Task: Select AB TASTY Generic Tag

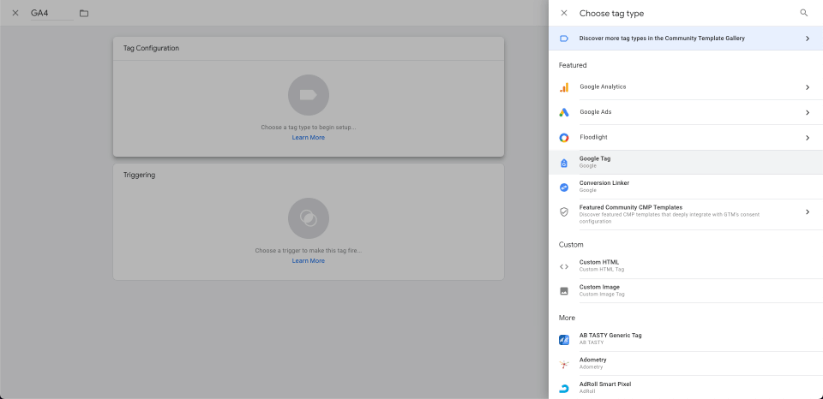Action: [685, 339]
